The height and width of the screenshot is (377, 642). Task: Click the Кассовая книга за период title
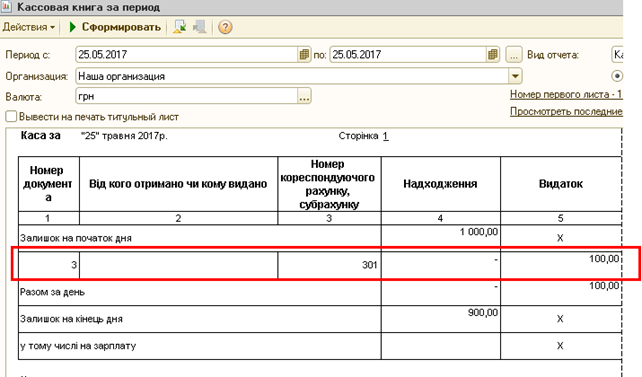[88, 7]
